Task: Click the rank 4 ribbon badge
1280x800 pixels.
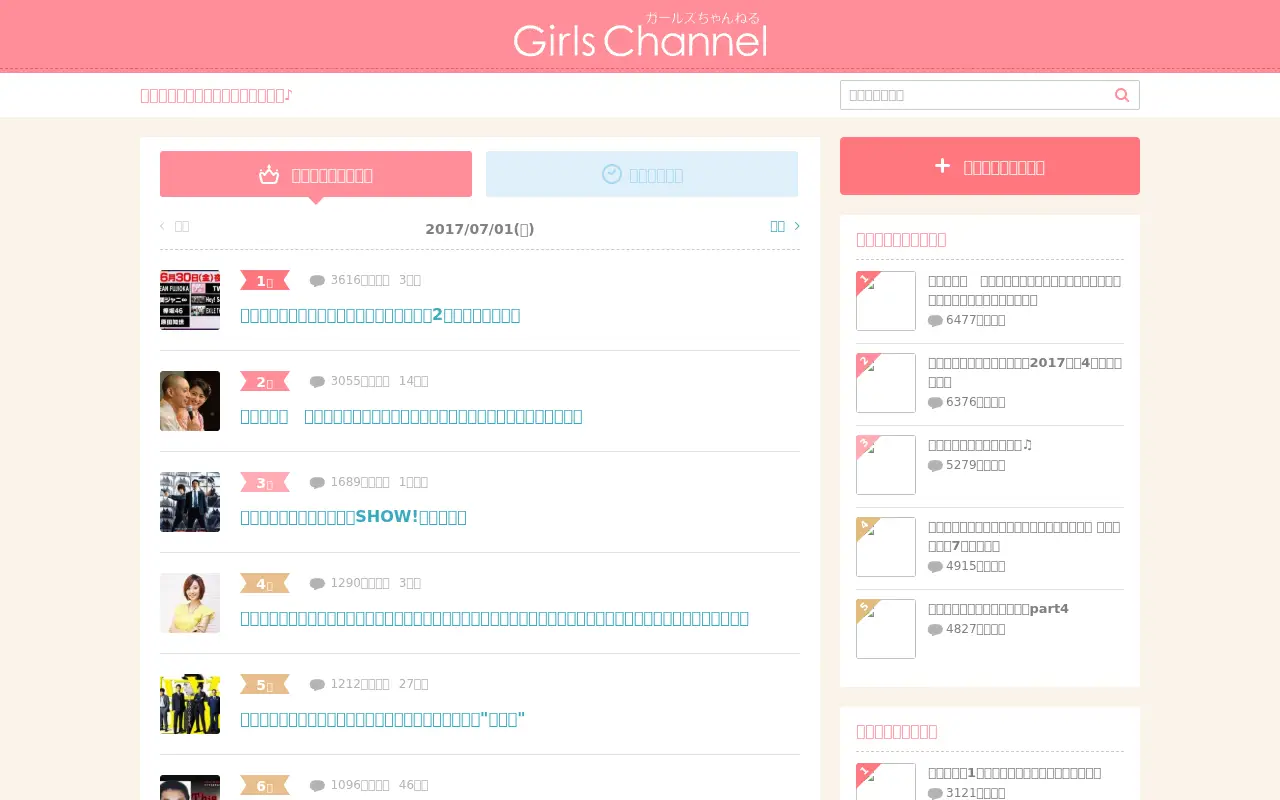Action: [x=265, y=583]
